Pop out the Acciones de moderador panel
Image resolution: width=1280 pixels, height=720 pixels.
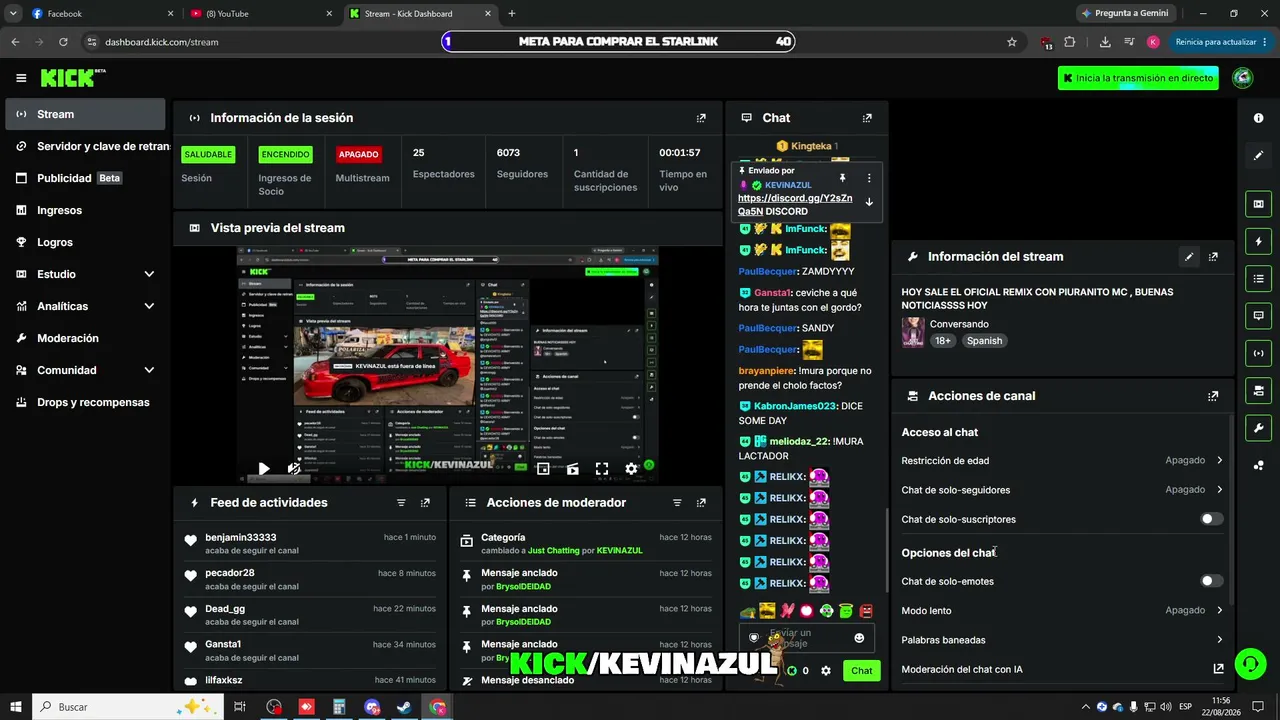tap(701, 503)
